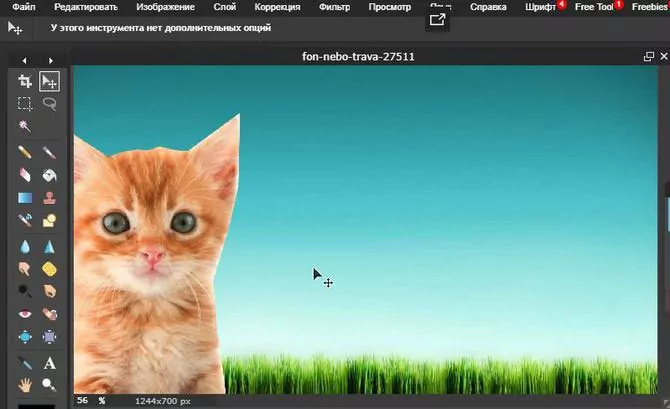The height and width of the screenshot is (409, 670).
Task: Open the Freebies link
Action: 650,7
